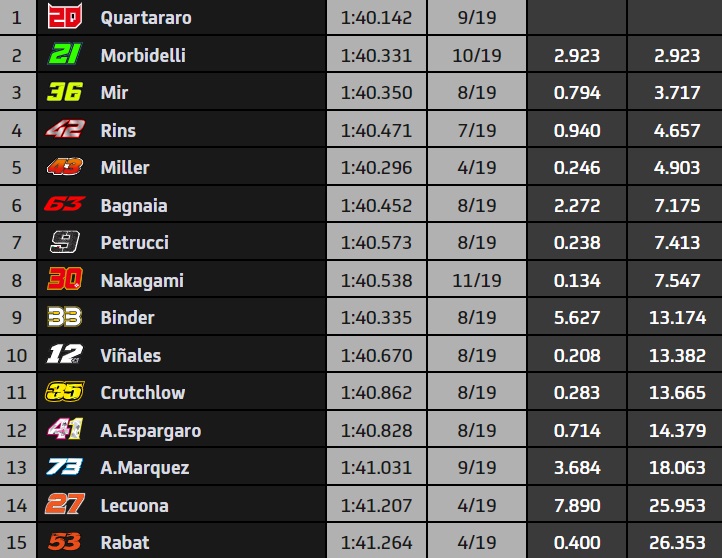Click Quartararo's number 20 badge icon
This screenshot has width=722, height=558.
point(65,17)
